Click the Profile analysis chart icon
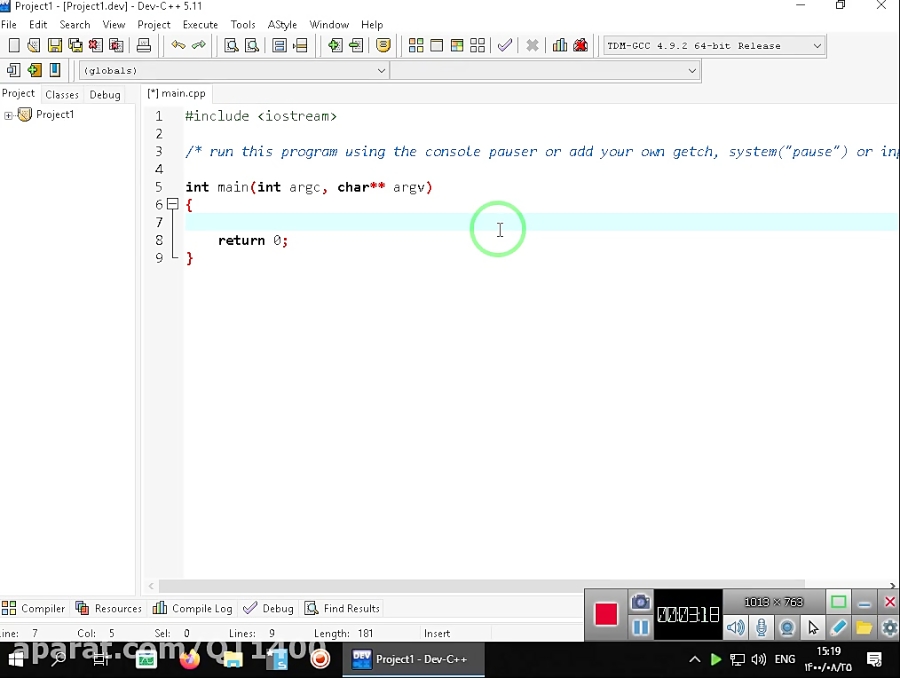Screen dimensions: 900x678 (560, 45)
